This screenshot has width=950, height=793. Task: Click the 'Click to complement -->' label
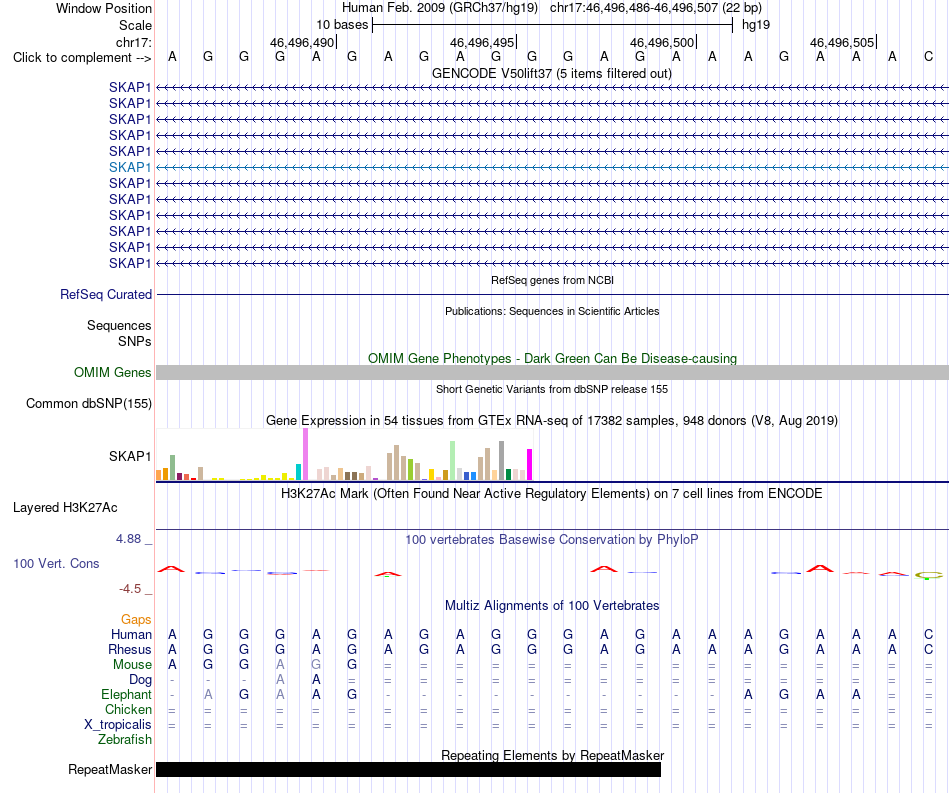pyautogui.click(x=82, y=58)
